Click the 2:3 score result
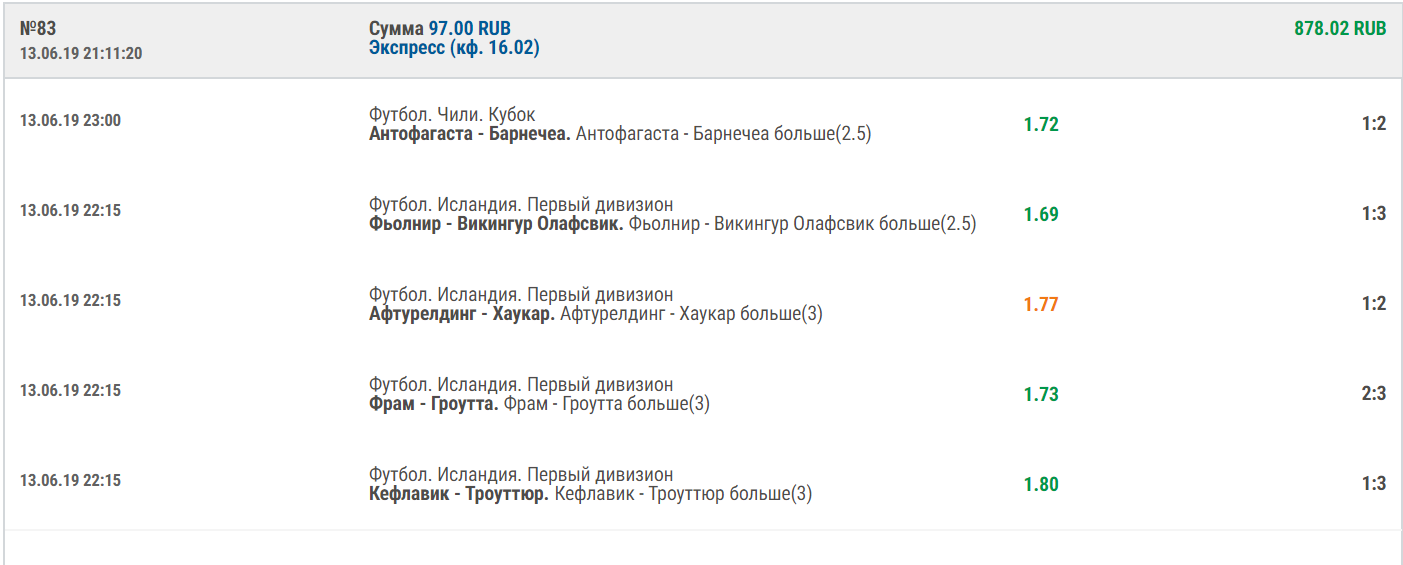This screenshot has height=565, width=1403. [x=1373, y=394]
